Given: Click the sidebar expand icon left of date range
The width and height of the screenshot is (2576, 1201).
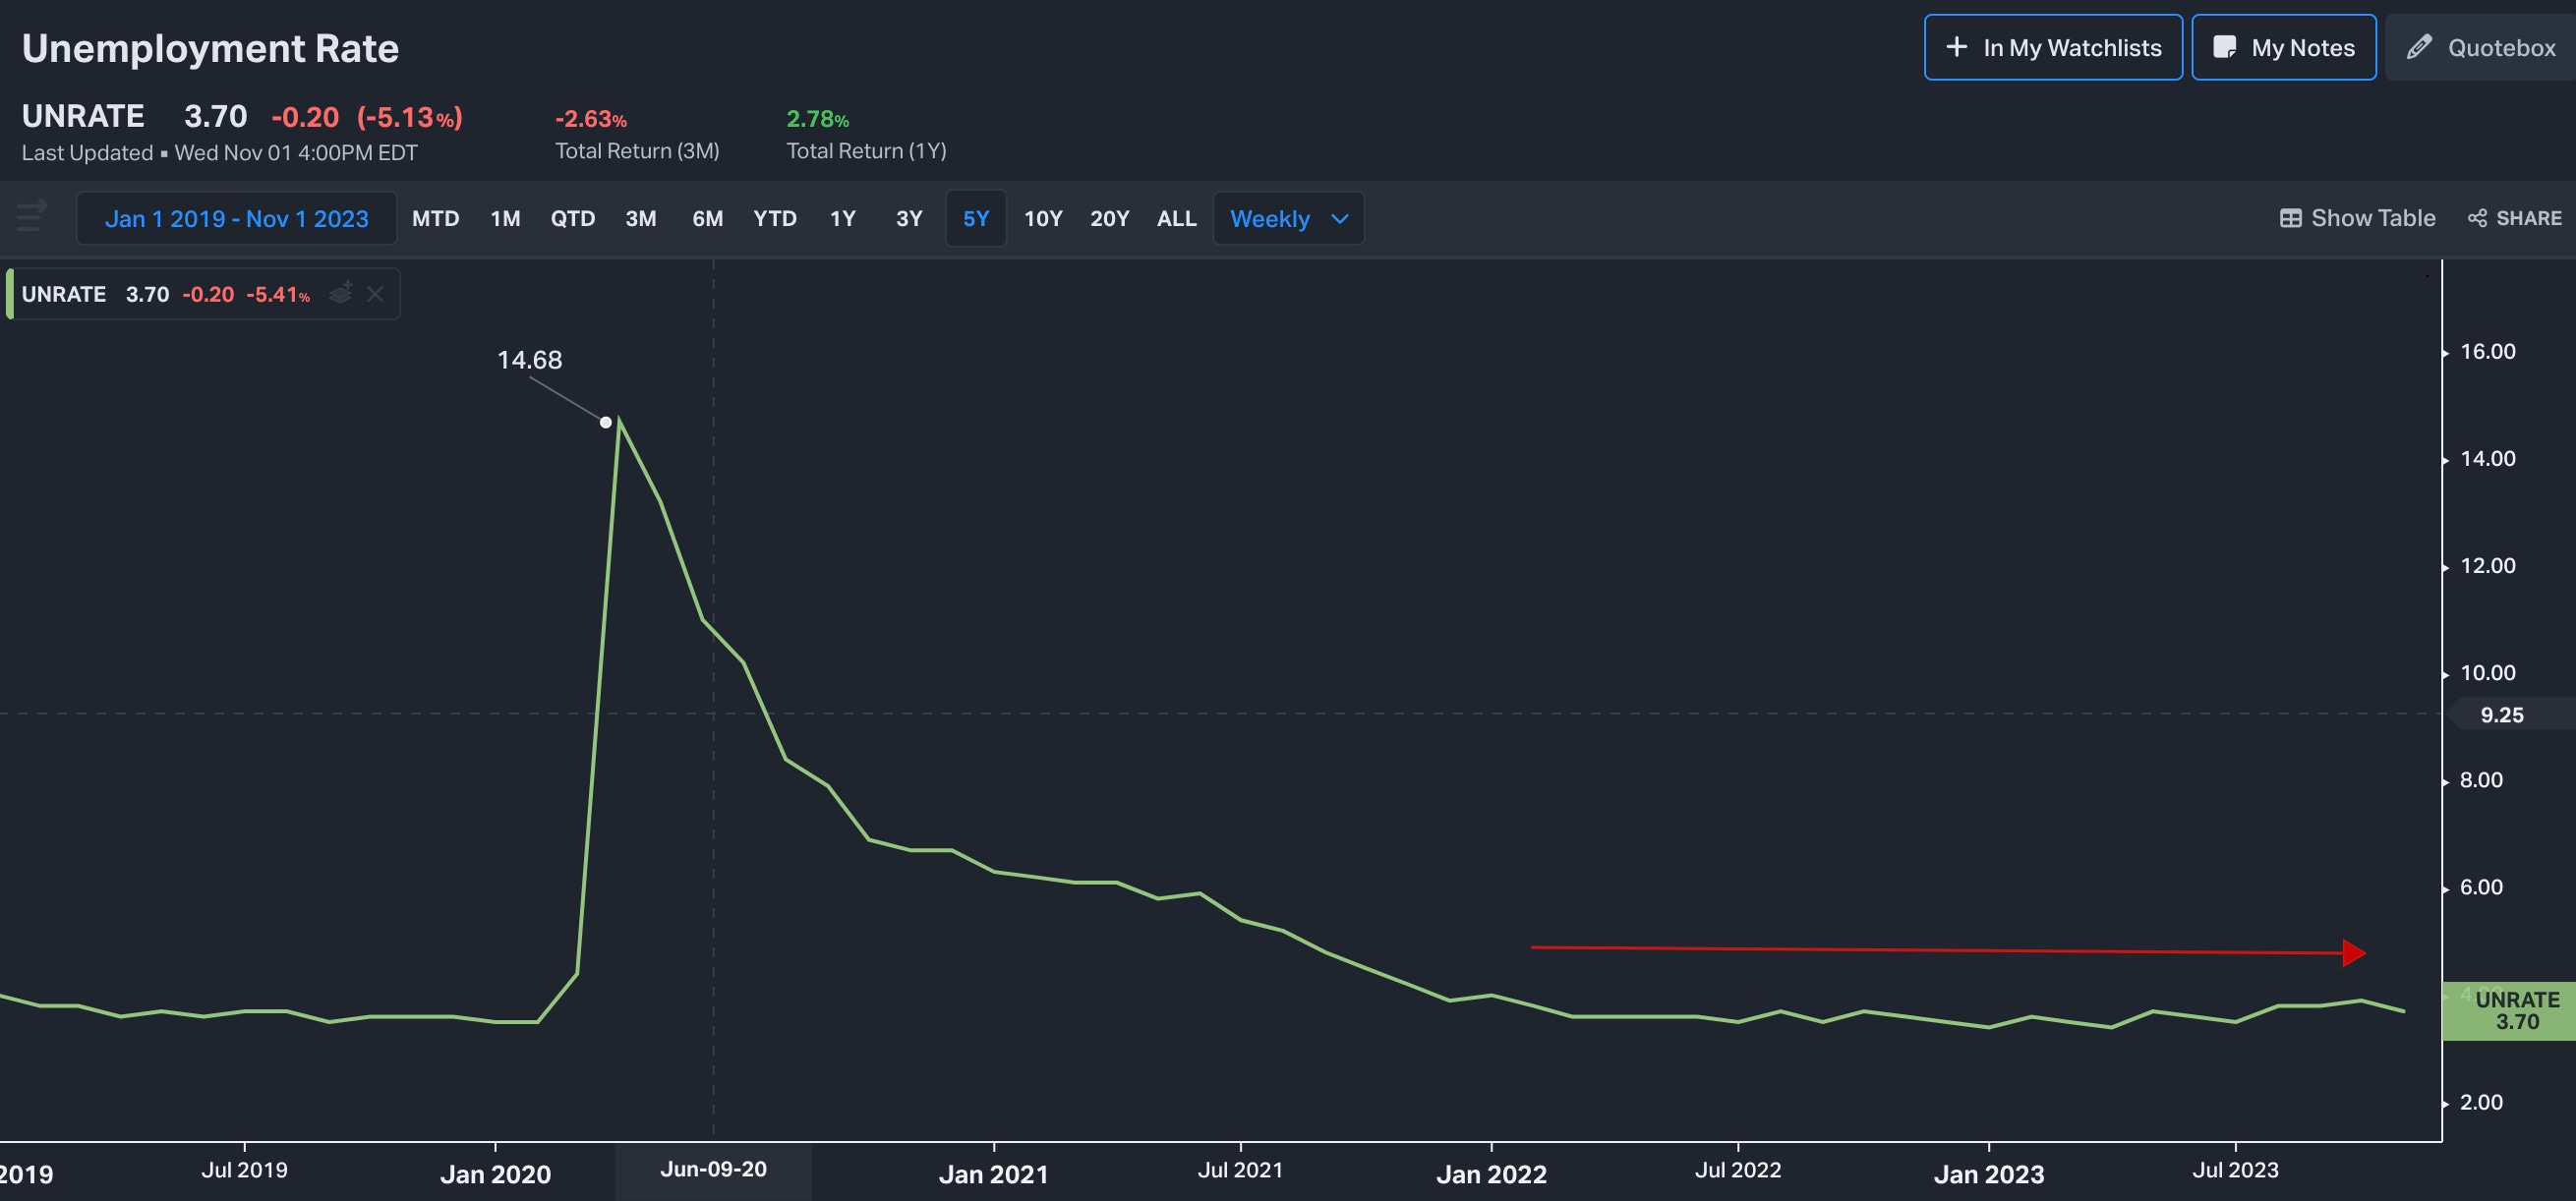Looking at the screenshot, I should pos(32,215).
